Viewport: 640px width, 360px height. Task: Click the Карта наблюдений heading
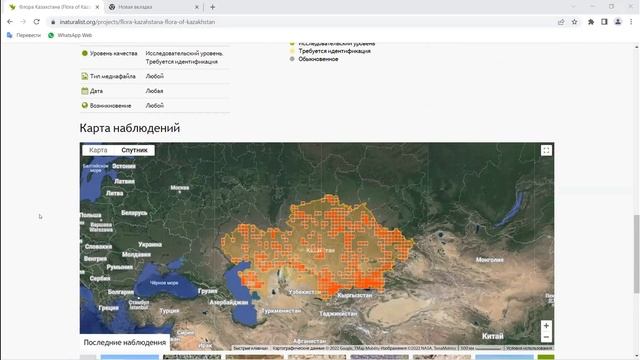130,128
